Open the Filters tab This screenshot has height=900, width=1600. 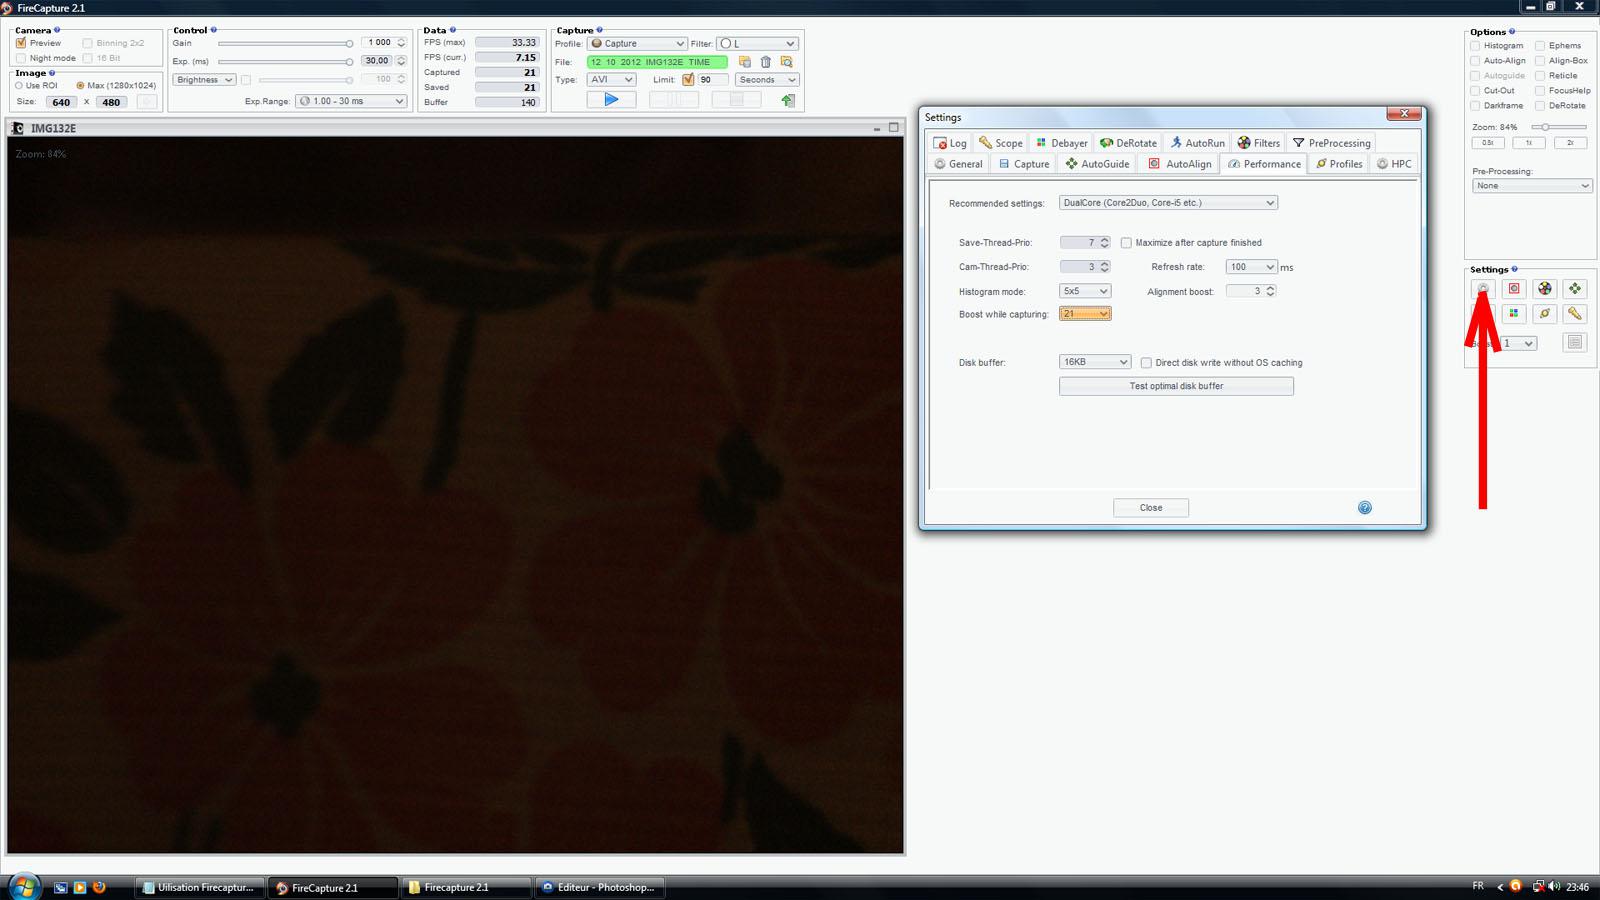[1258, 143]
